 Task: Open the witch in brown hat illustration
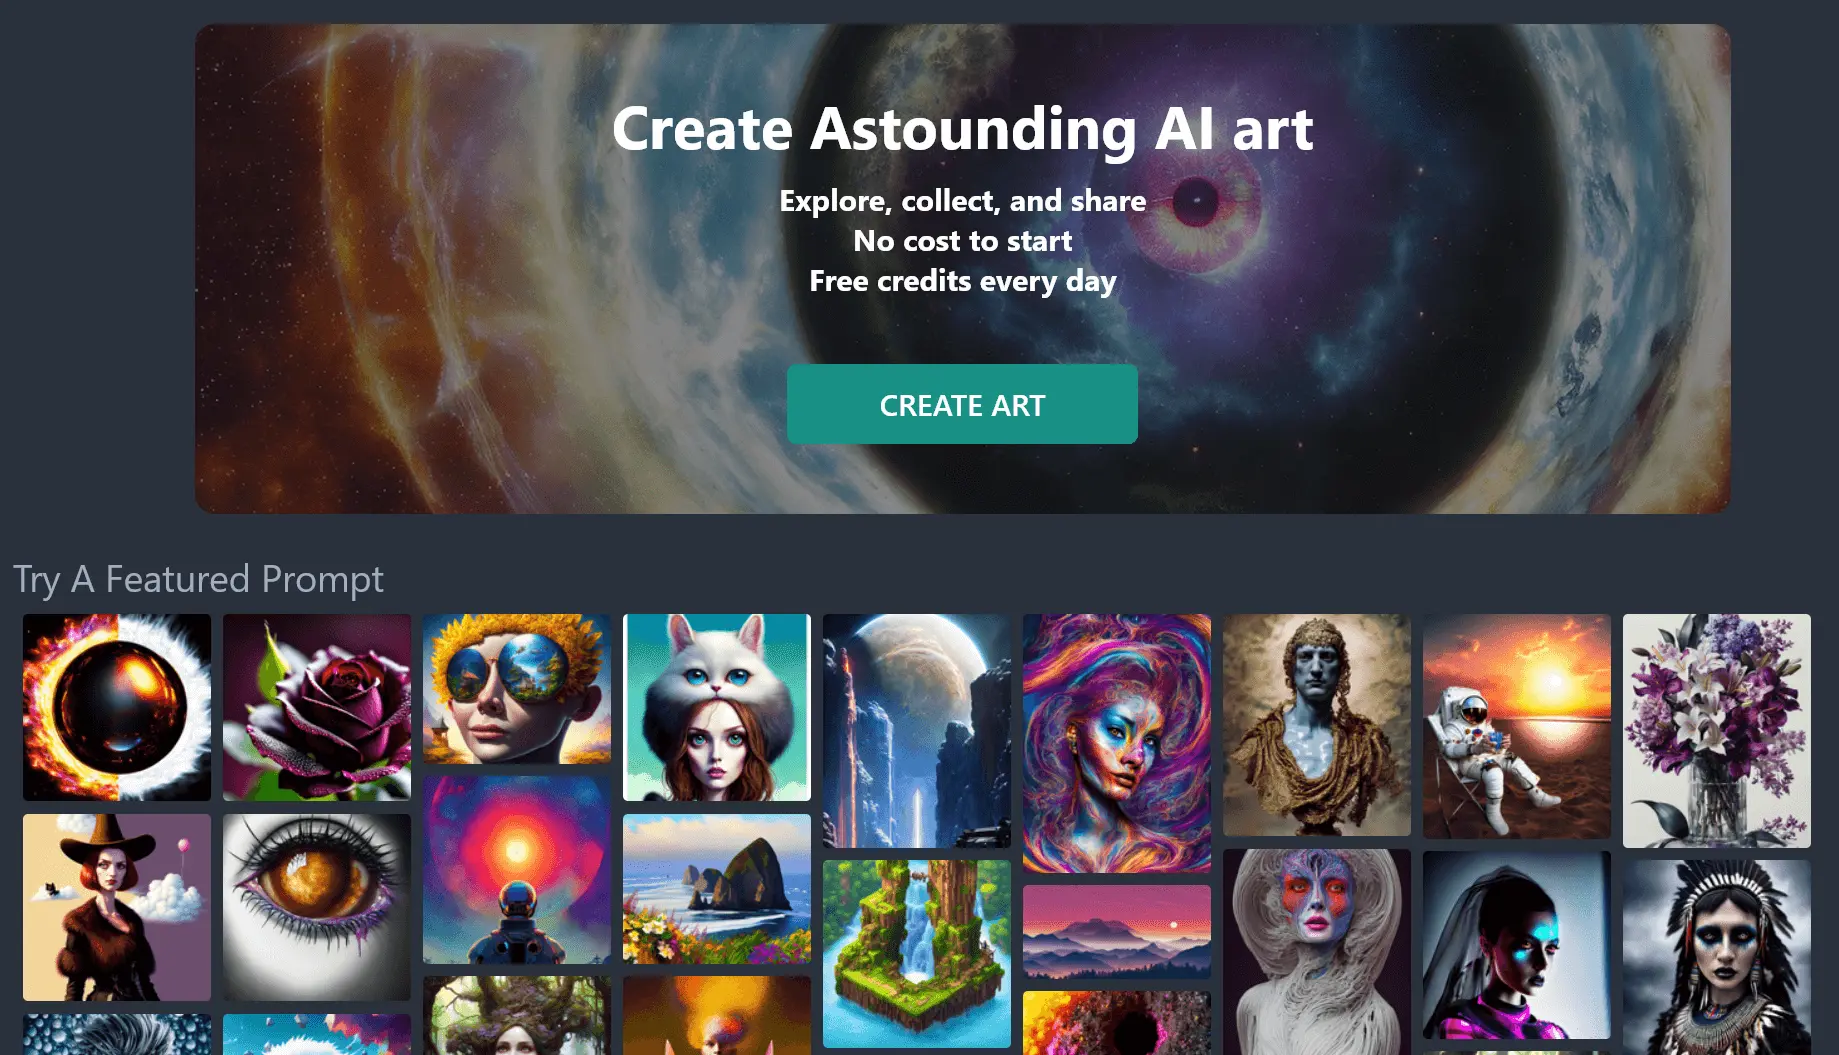[117, 907]
